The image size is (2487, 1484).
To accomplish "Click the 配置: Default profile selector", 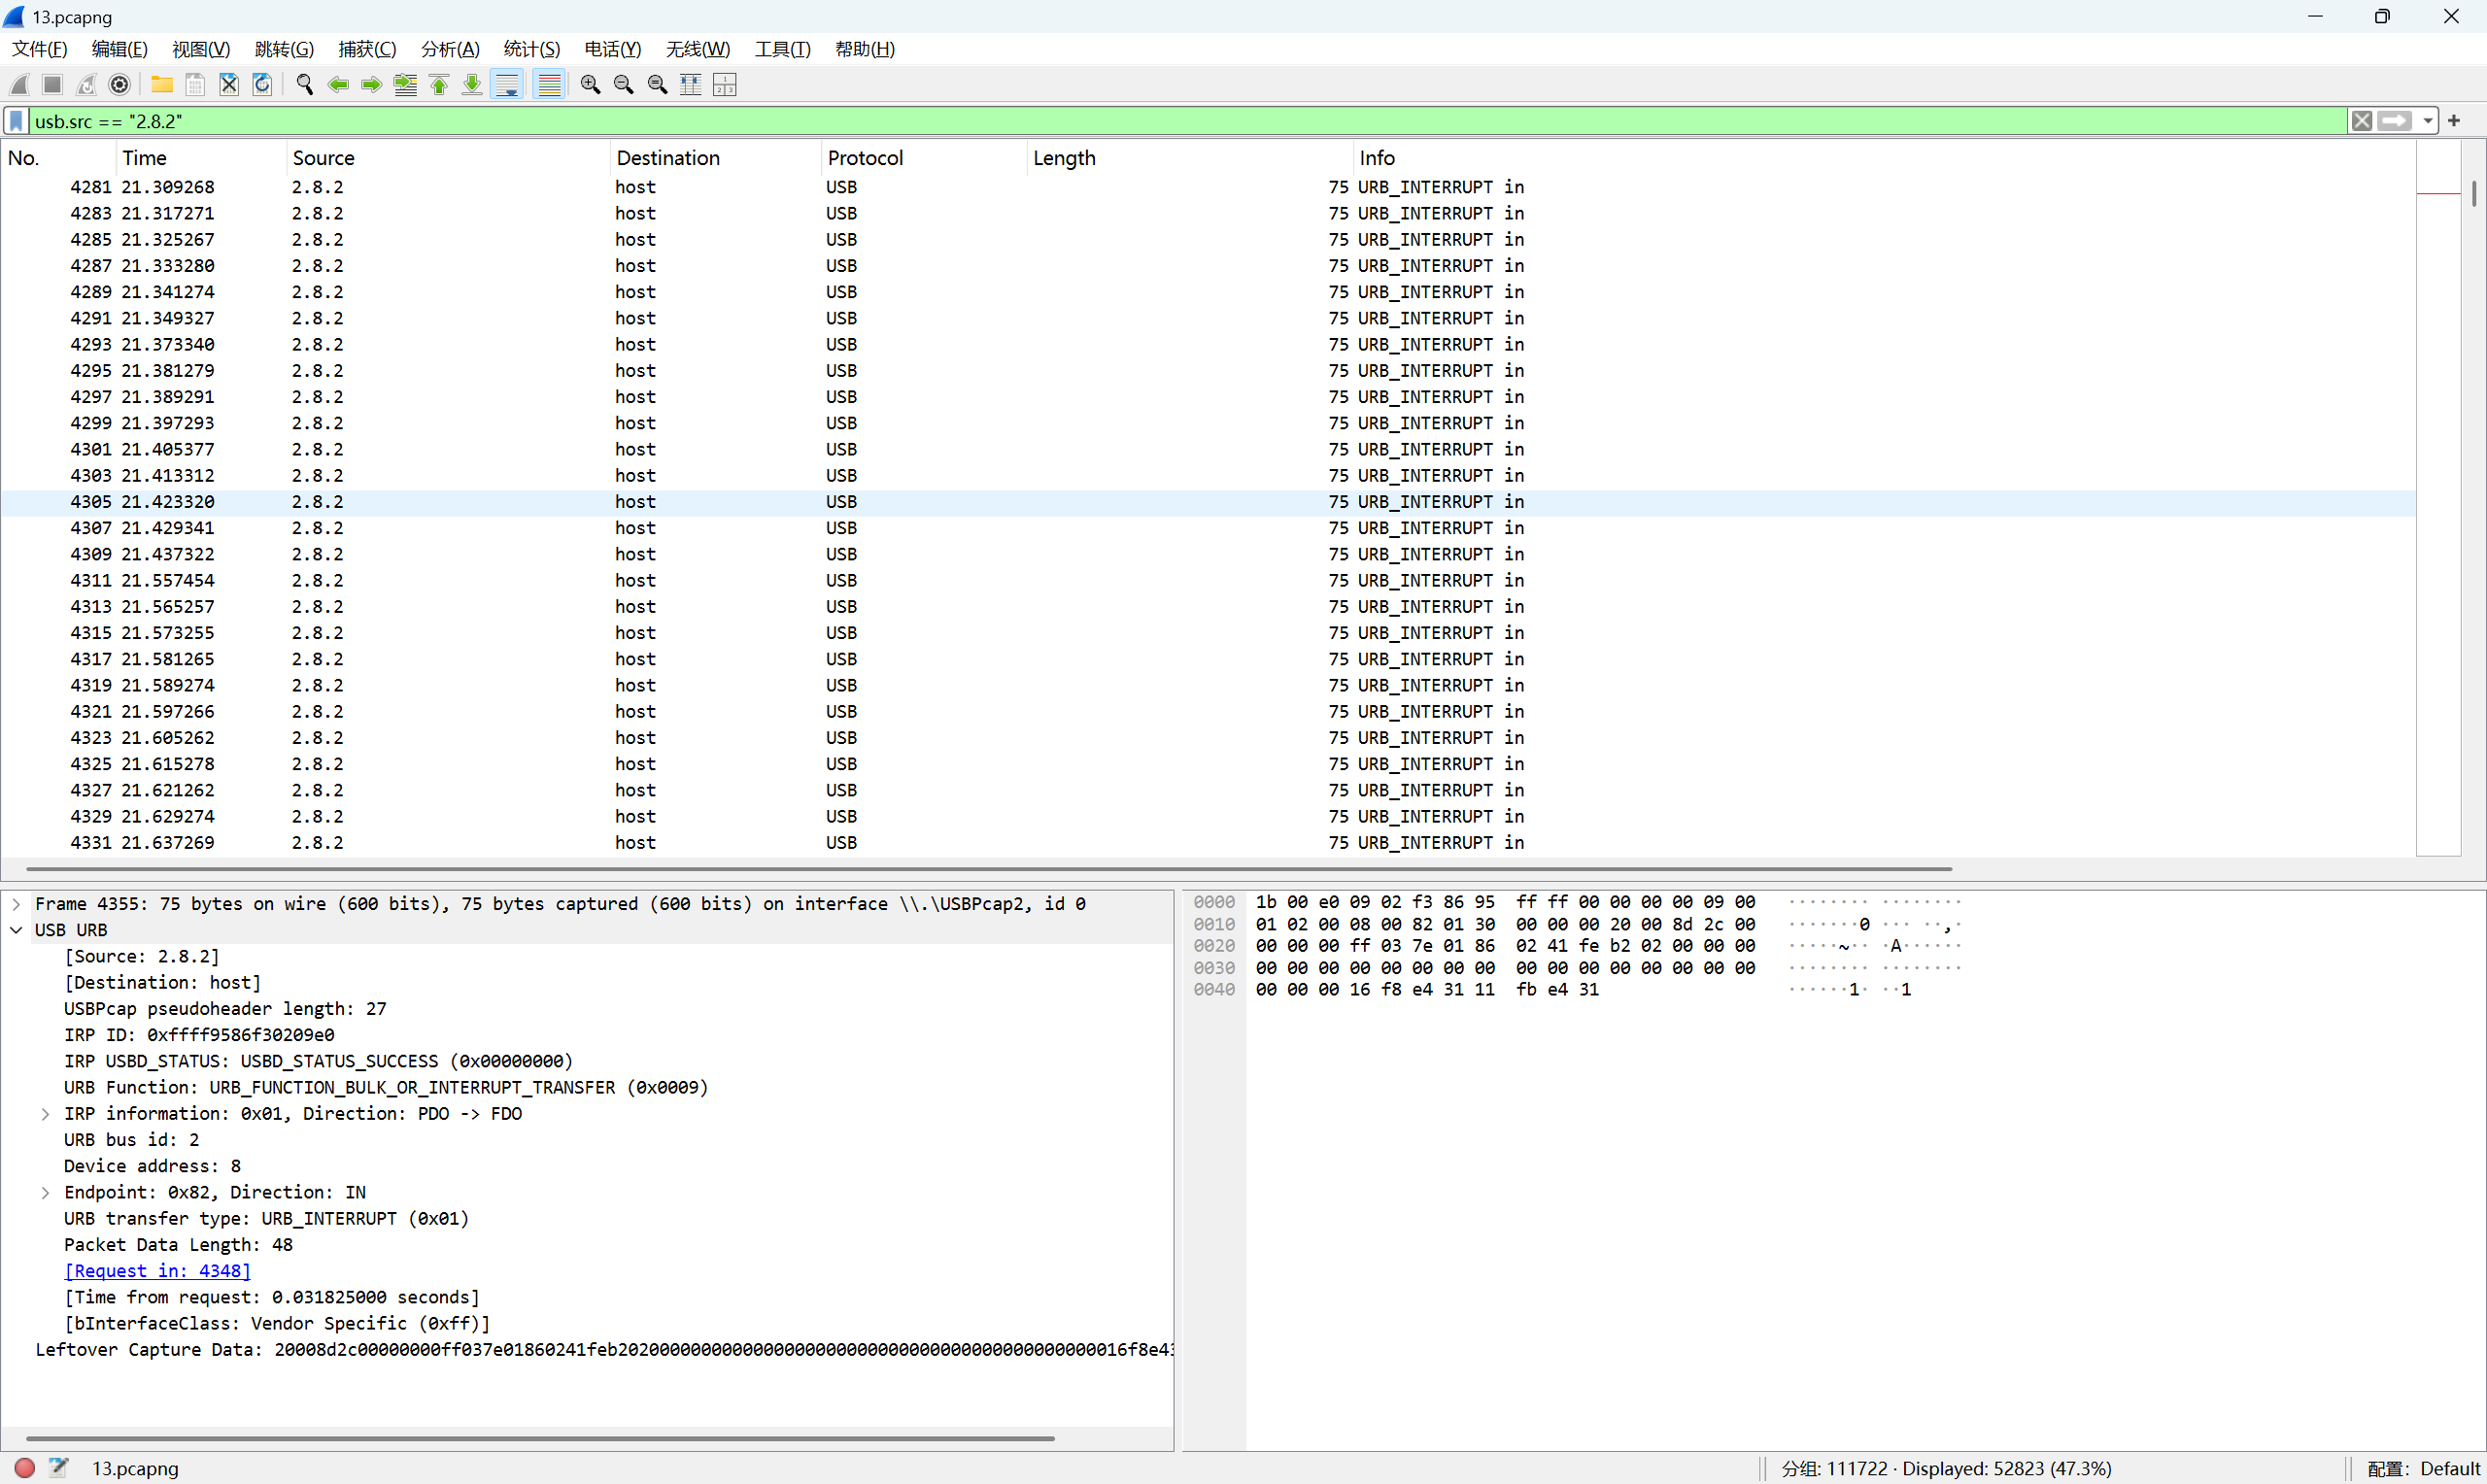I will (x=2423, y=1468).
